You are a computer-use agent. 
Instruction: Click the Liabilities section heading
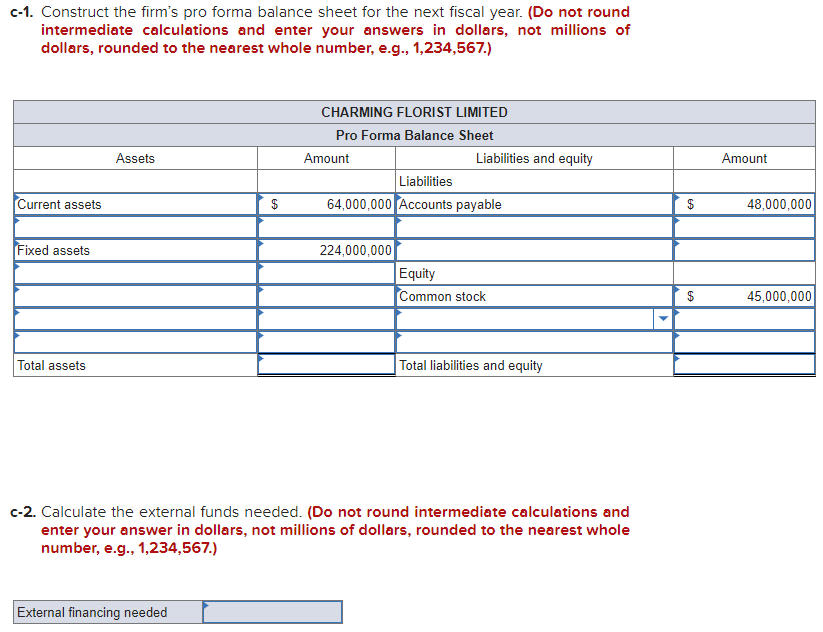[x=426, y=182]
